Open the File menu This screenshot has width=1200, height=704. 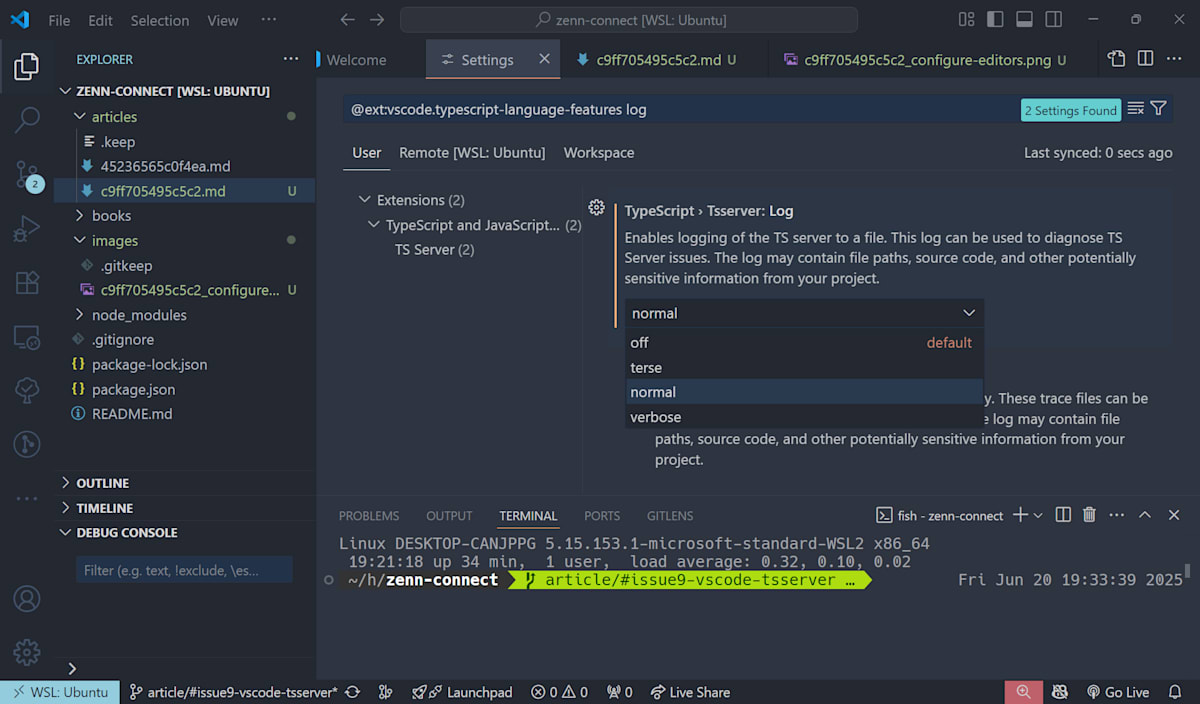tap(59, 20)
